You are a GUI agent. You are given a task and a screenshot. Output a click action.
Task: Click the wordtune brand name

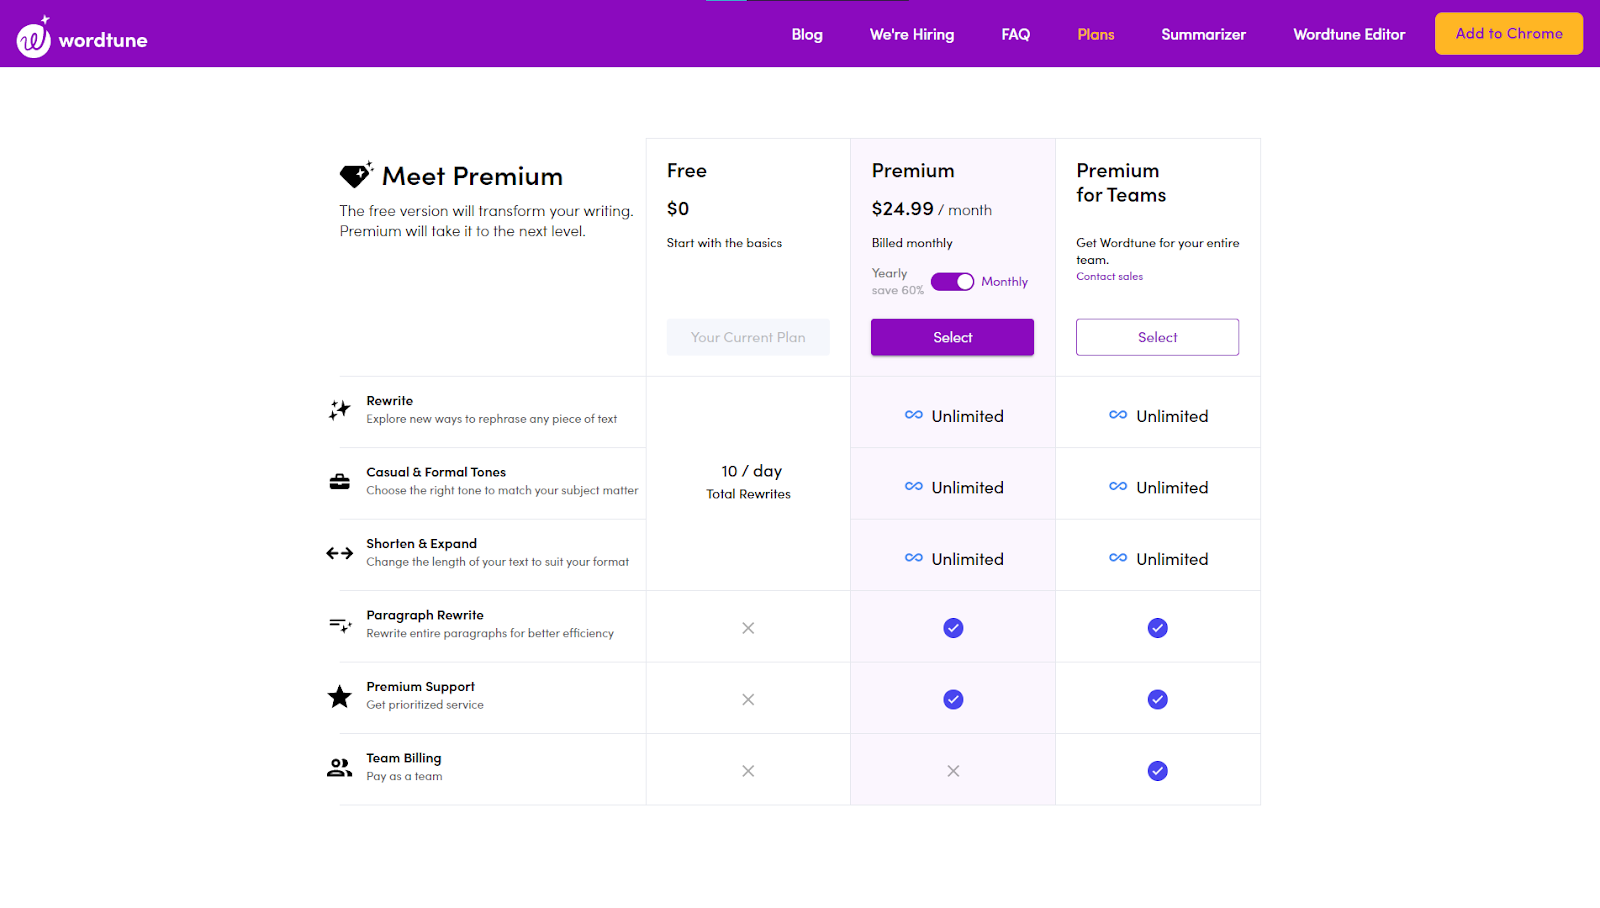point(103,40)
